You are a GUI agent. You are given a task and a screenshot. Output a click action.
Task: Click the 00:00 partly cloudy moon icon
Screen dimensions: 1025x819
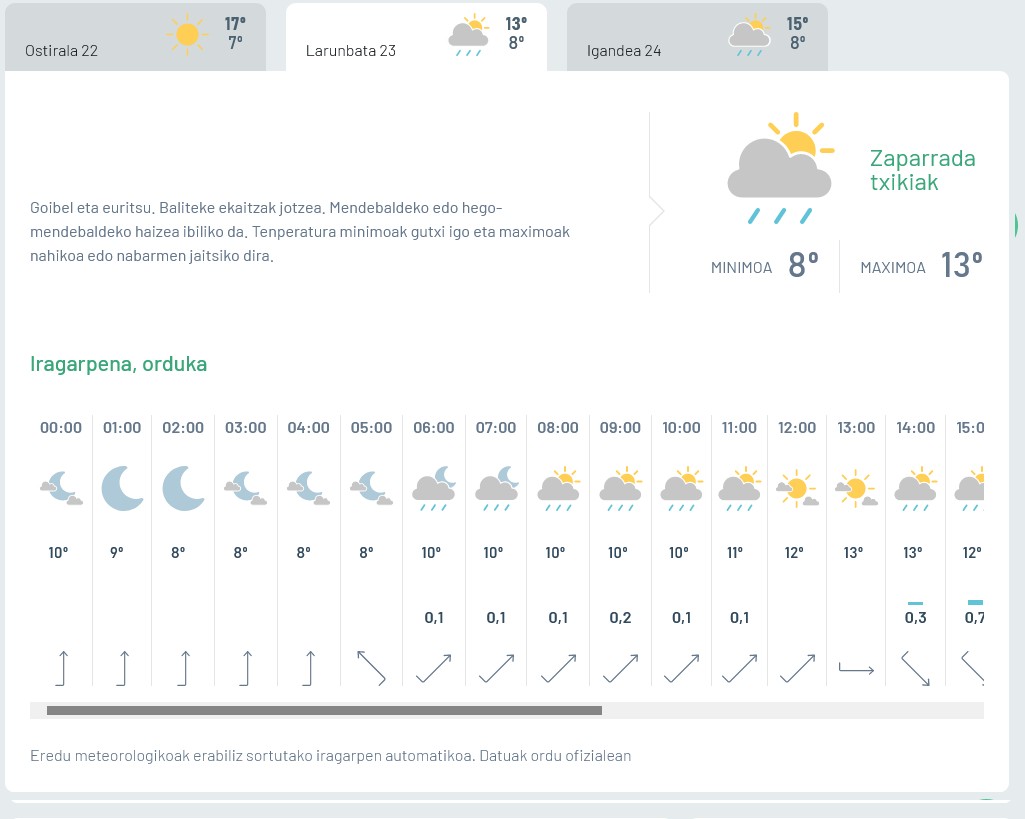coord(61,488)
